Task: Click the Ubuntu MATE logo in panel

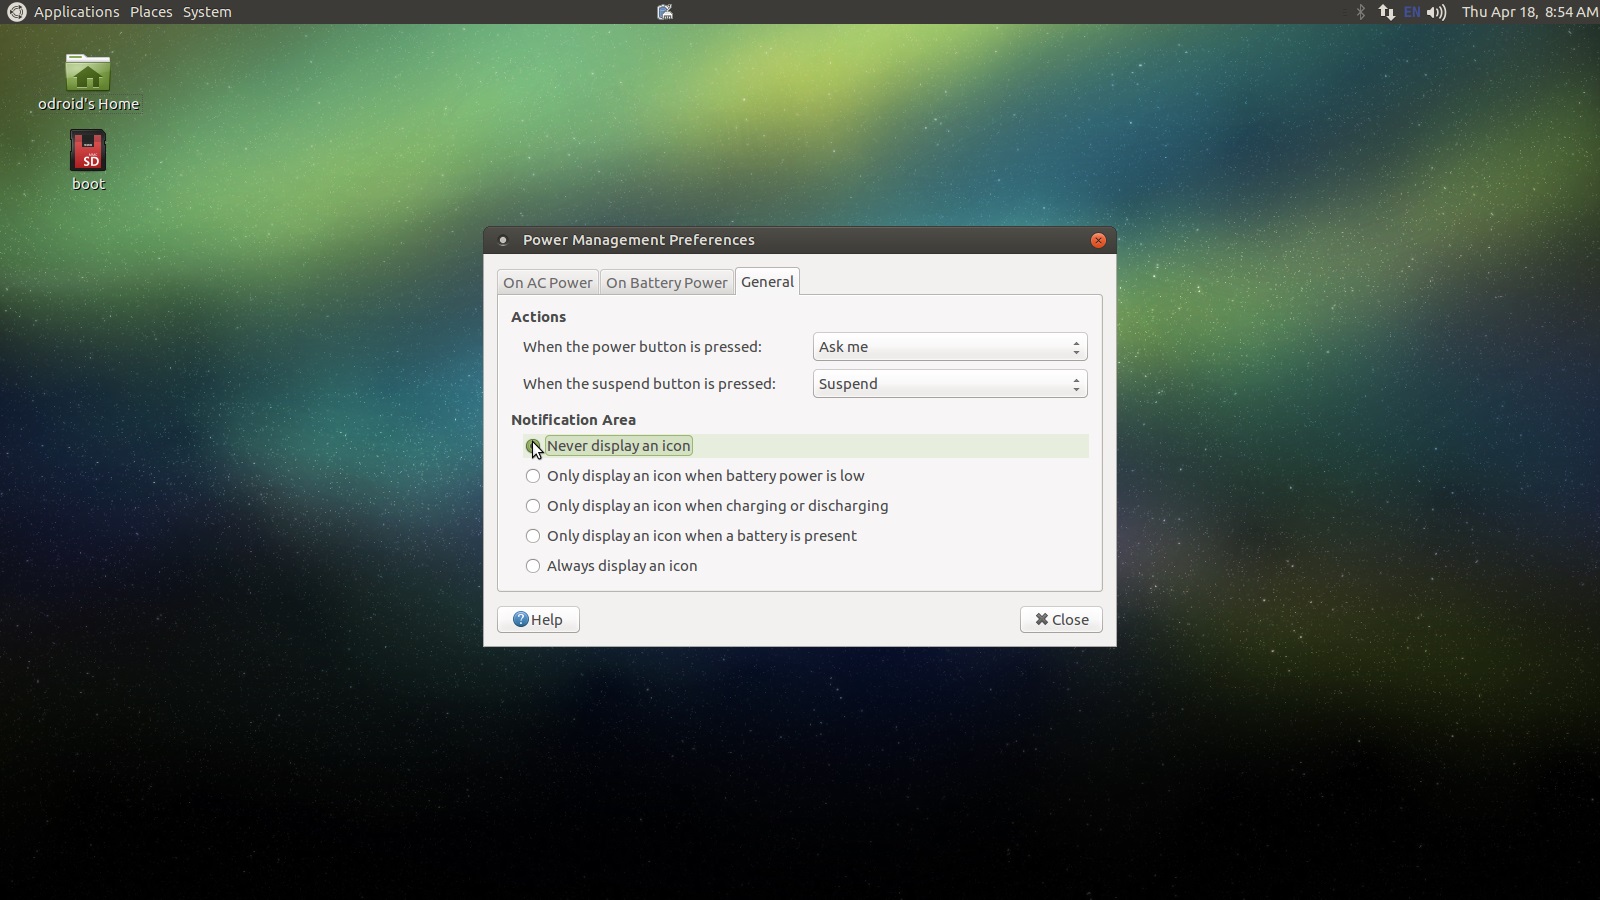Action: [x=16, y=12]
